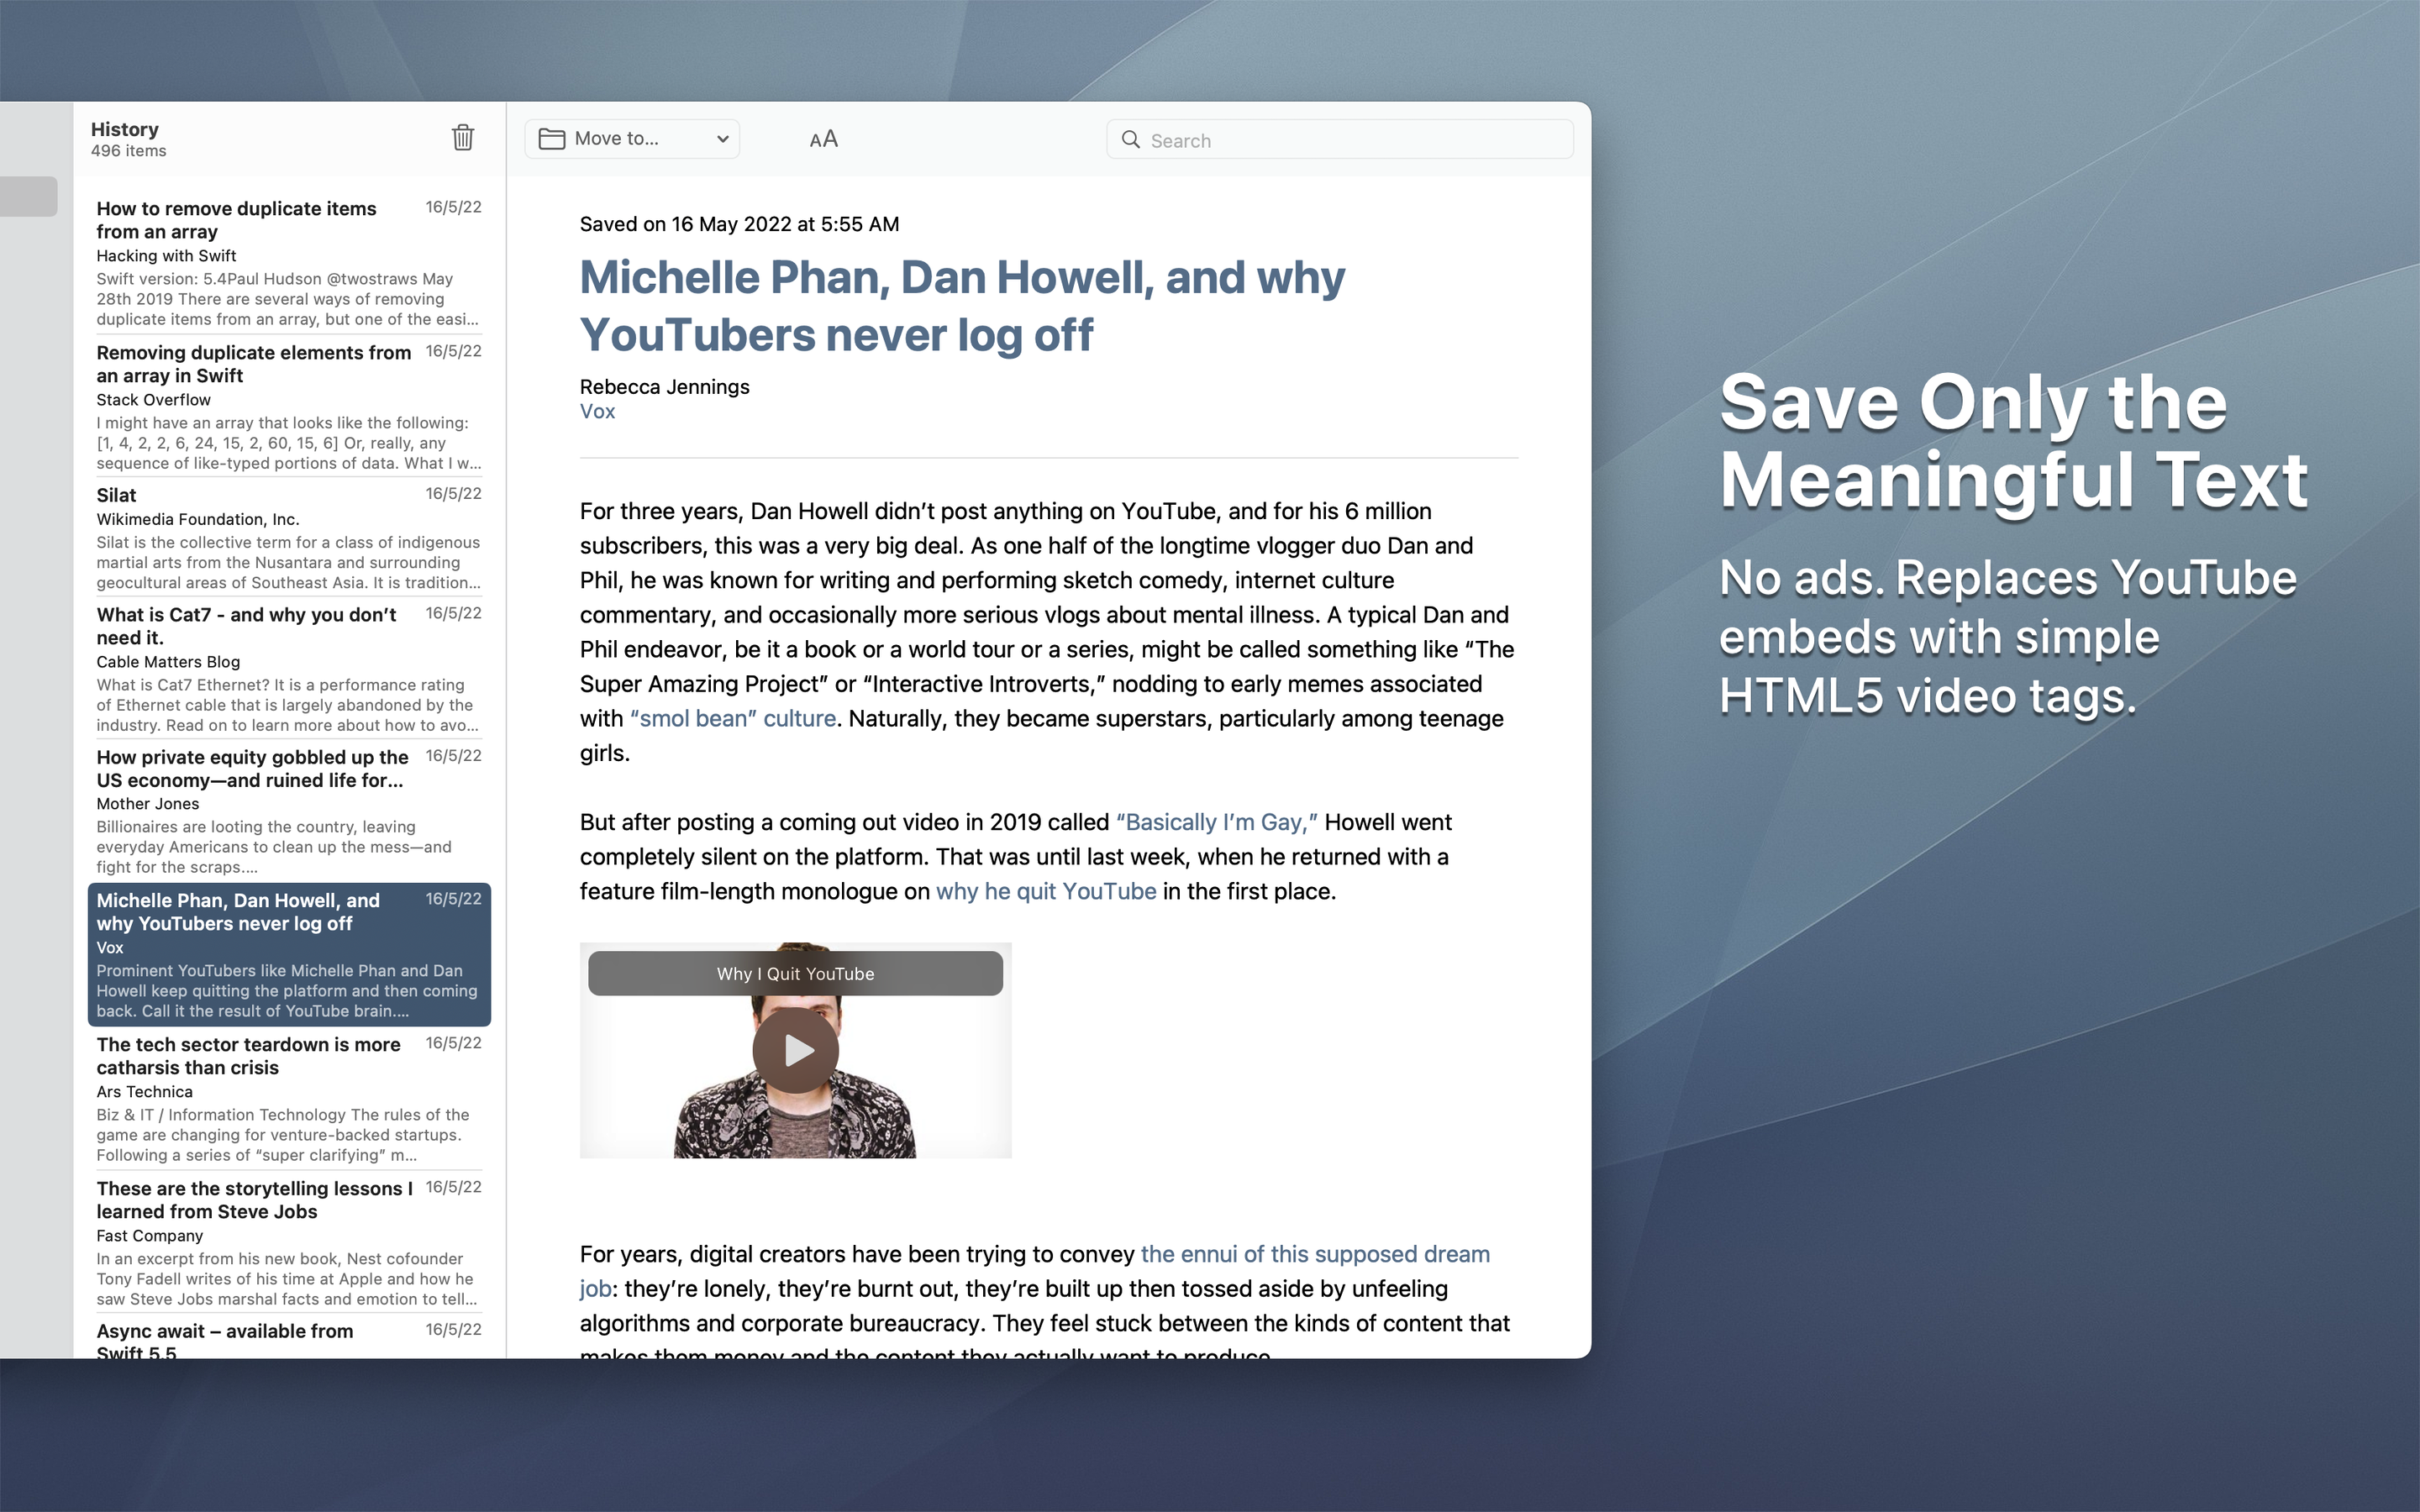Screen dimensions: 2420x1512
Task: Play the Why I Quit YouTube video
Action: [x=796, y=1050]
